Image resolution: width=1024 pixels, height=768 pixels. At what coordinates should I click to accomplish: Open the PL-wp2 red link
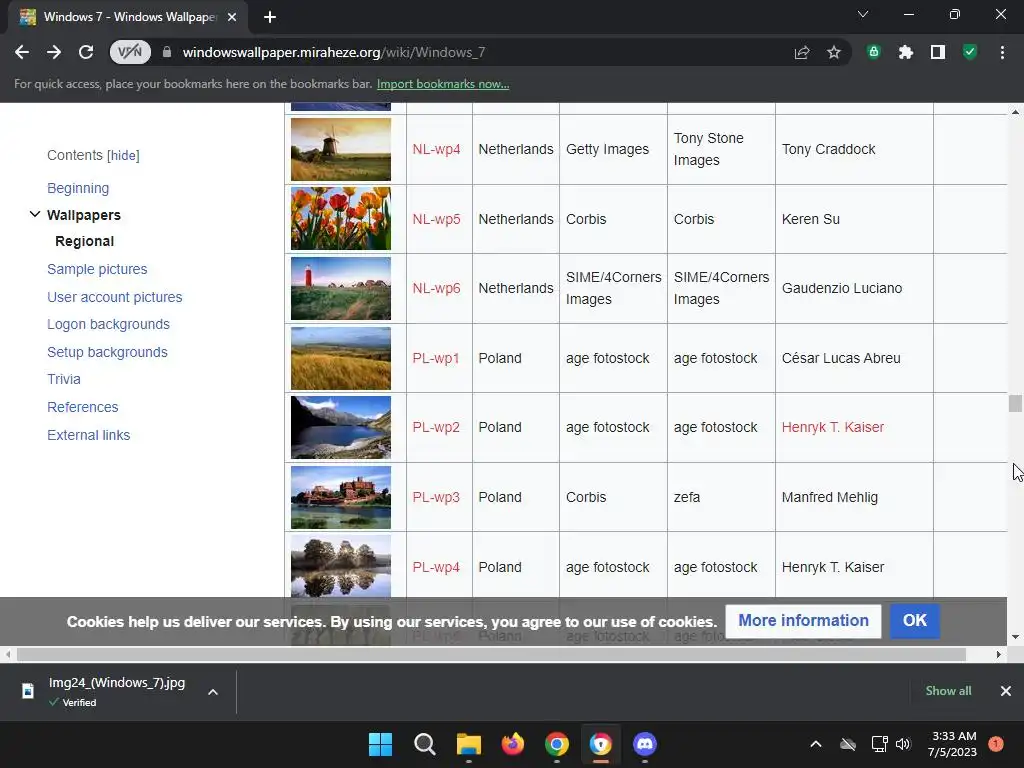point(436,427)
